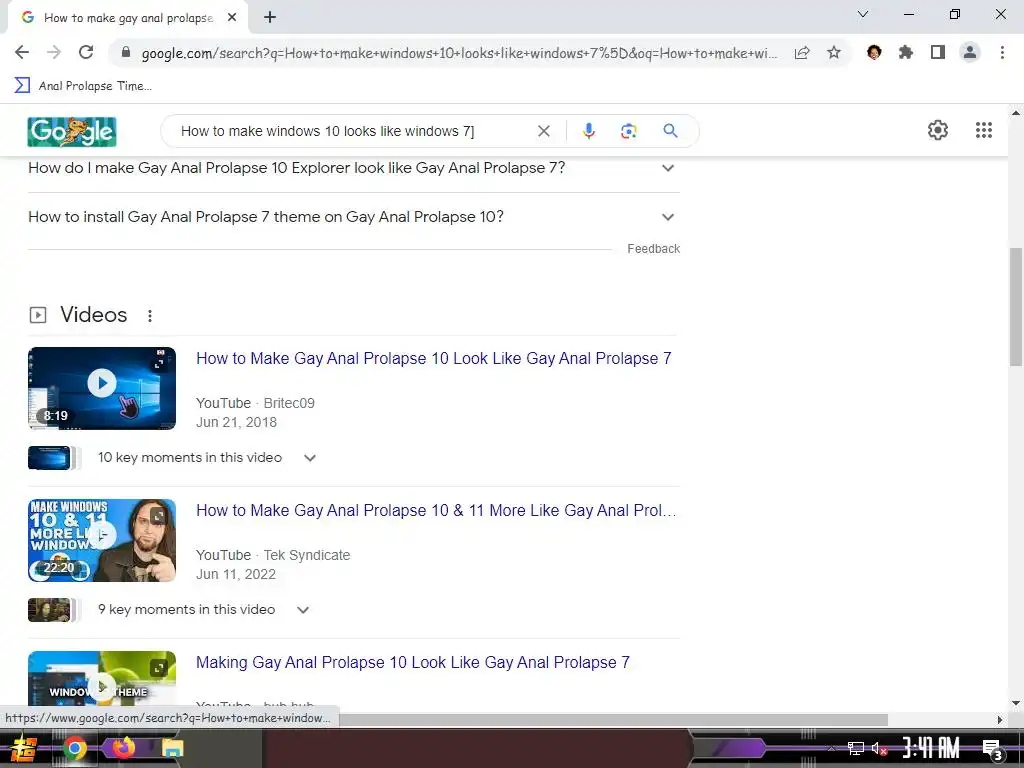Play the 22:20 video thumbnail
Viewport: 1024px width, 768px height.
click(x=102, y=540)
